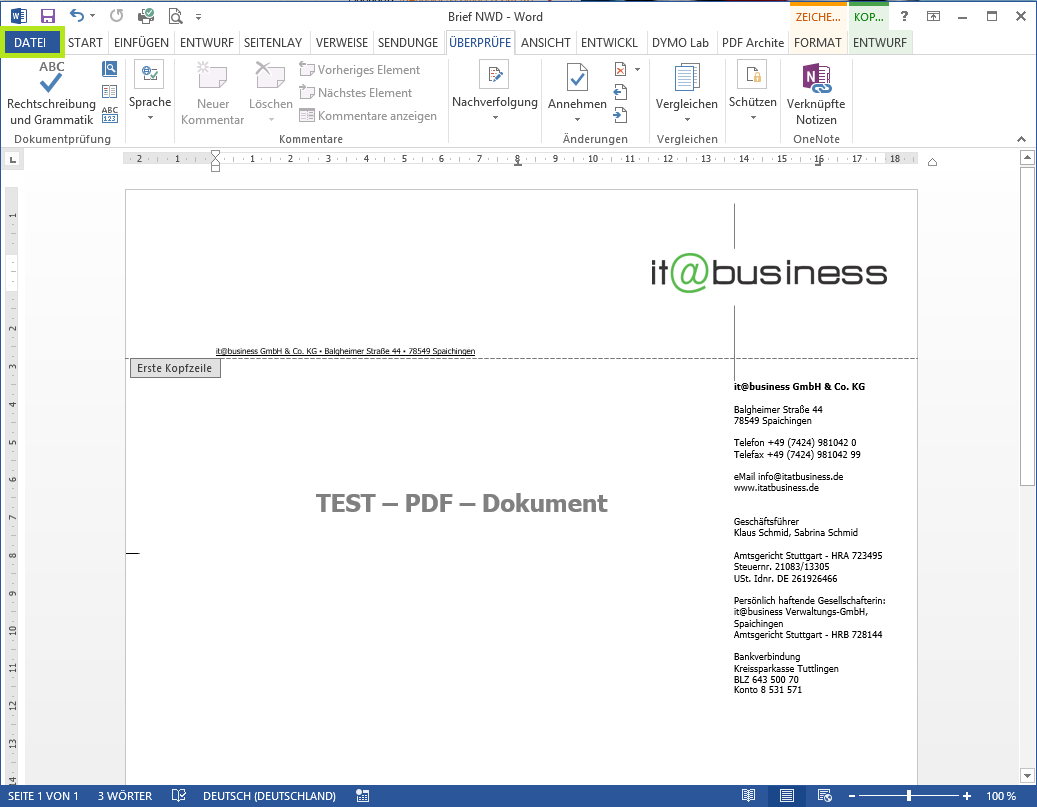Open Verknüpfte Notizen OneNote icon
The width and height of the screenshot is (1037, 807).
click(816, 78)
